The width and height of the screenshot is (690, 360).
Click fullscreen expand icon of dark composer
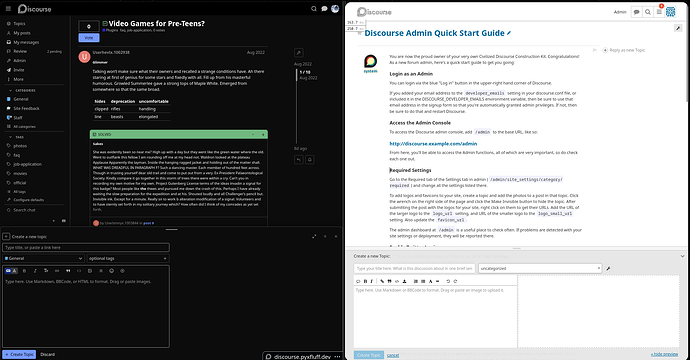(314, 236)
